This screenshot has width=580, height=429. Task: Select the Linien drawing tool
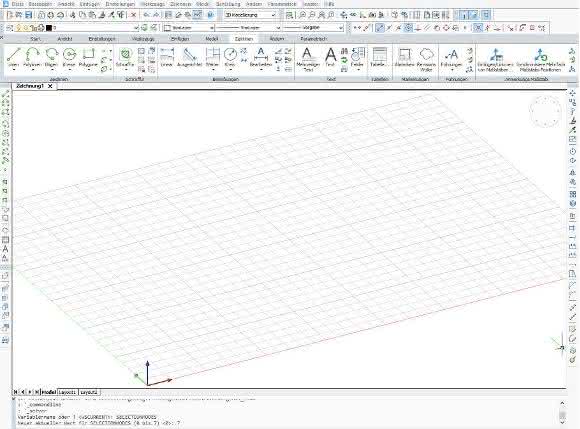pyautogui.click(x=14, y=57)
